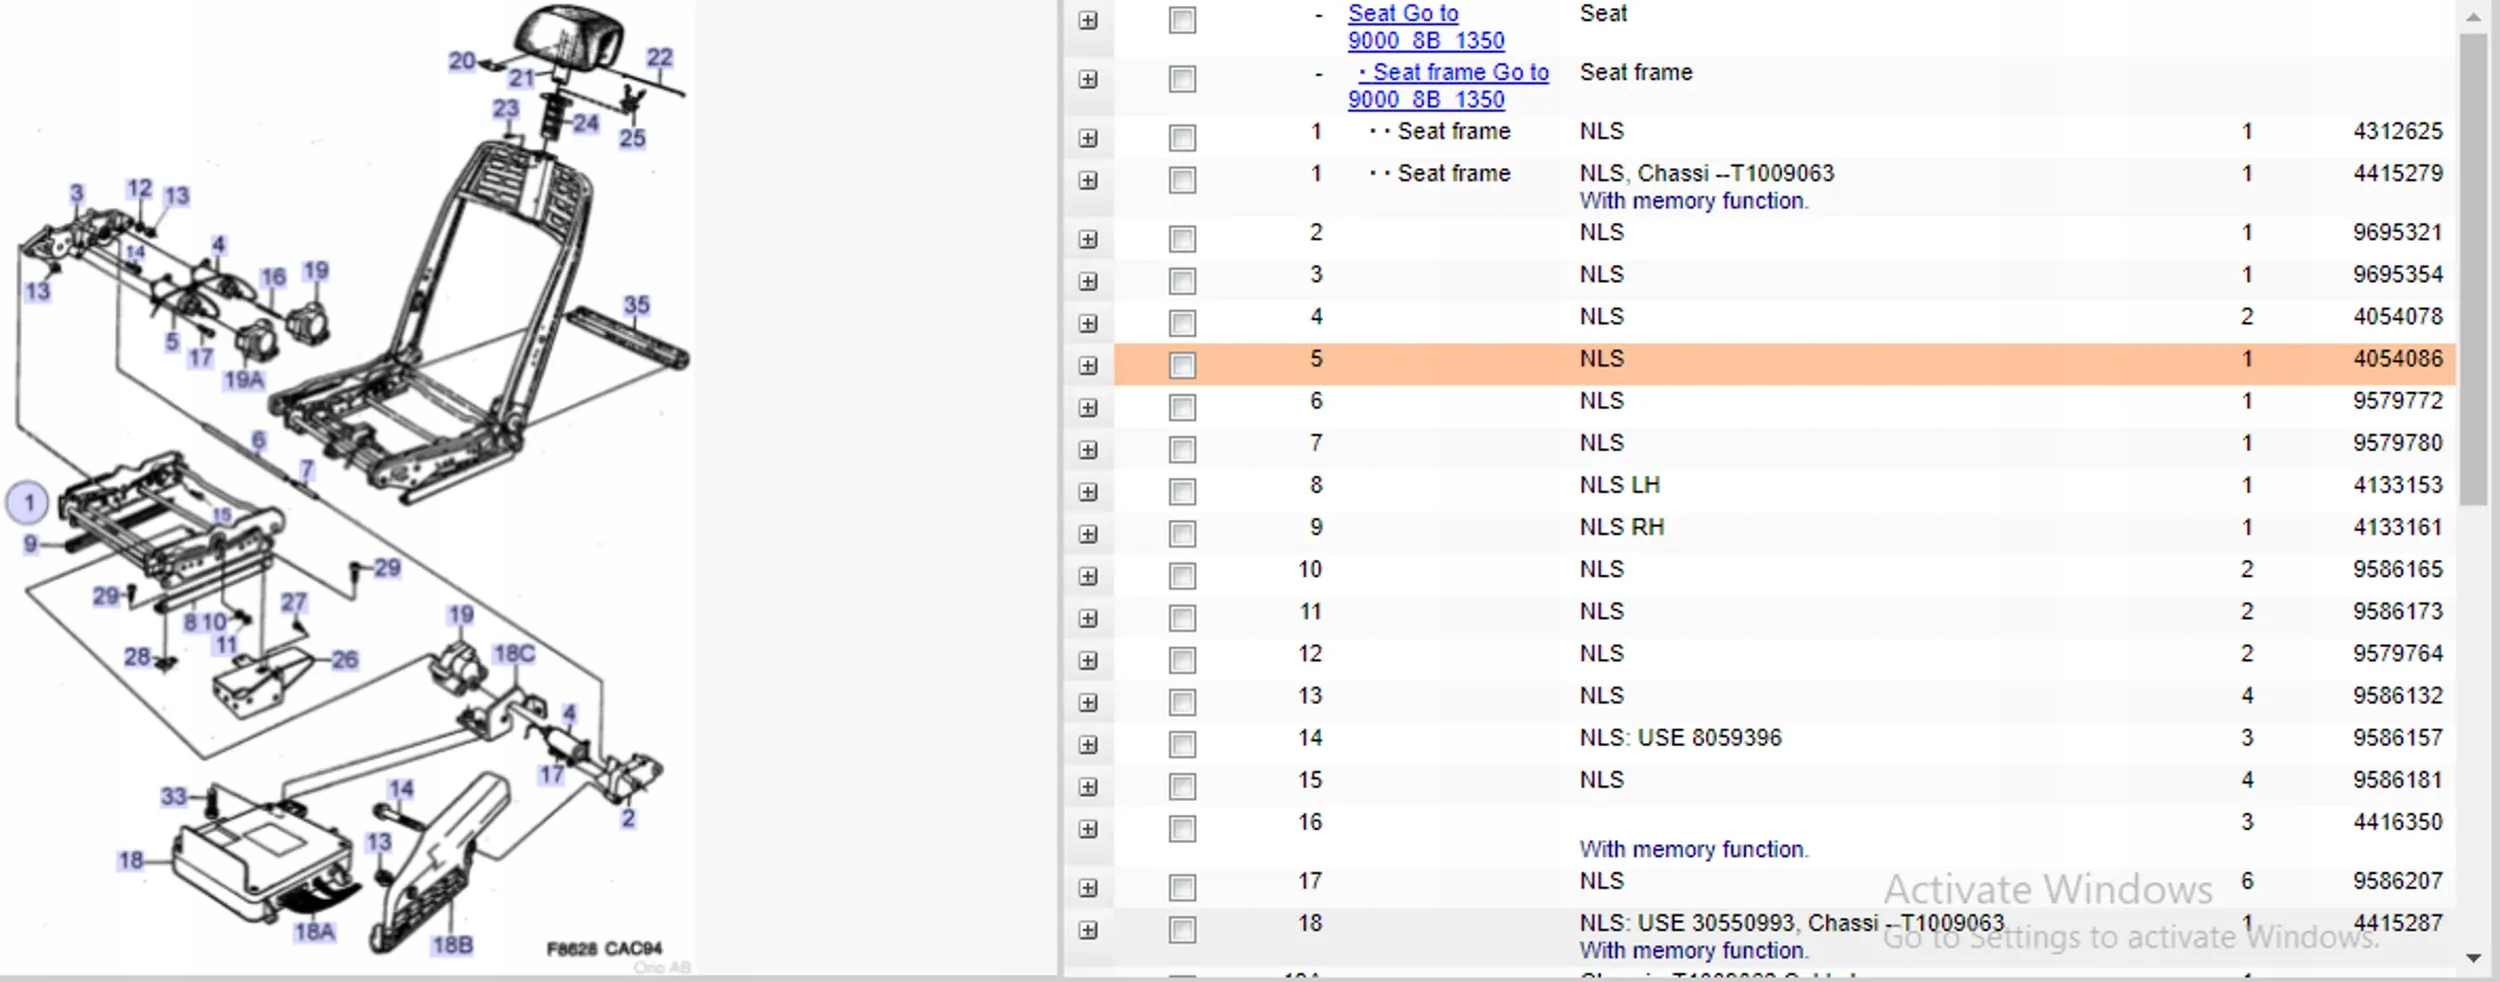Click callout 18A on the diagram
The image size is (2500, 982).
pos(314,932)
